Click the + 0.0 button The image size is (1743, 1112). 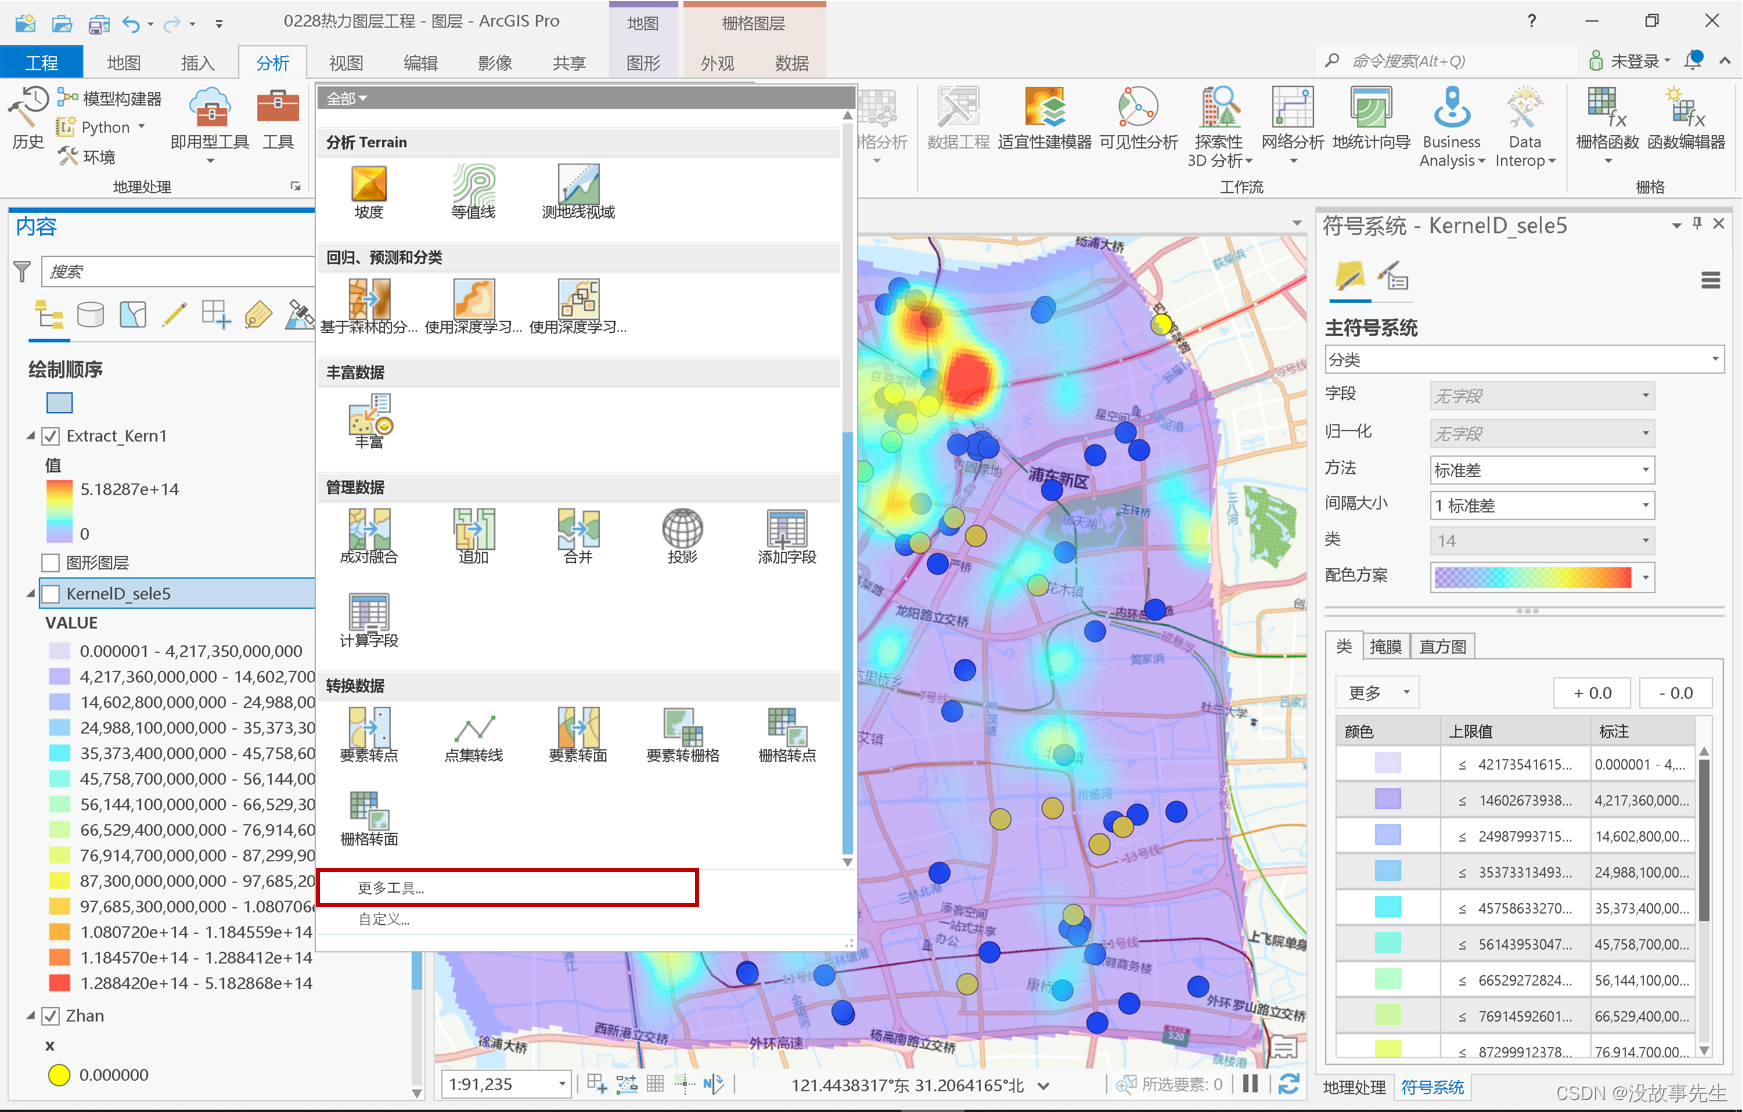[x=1592, y=692]
